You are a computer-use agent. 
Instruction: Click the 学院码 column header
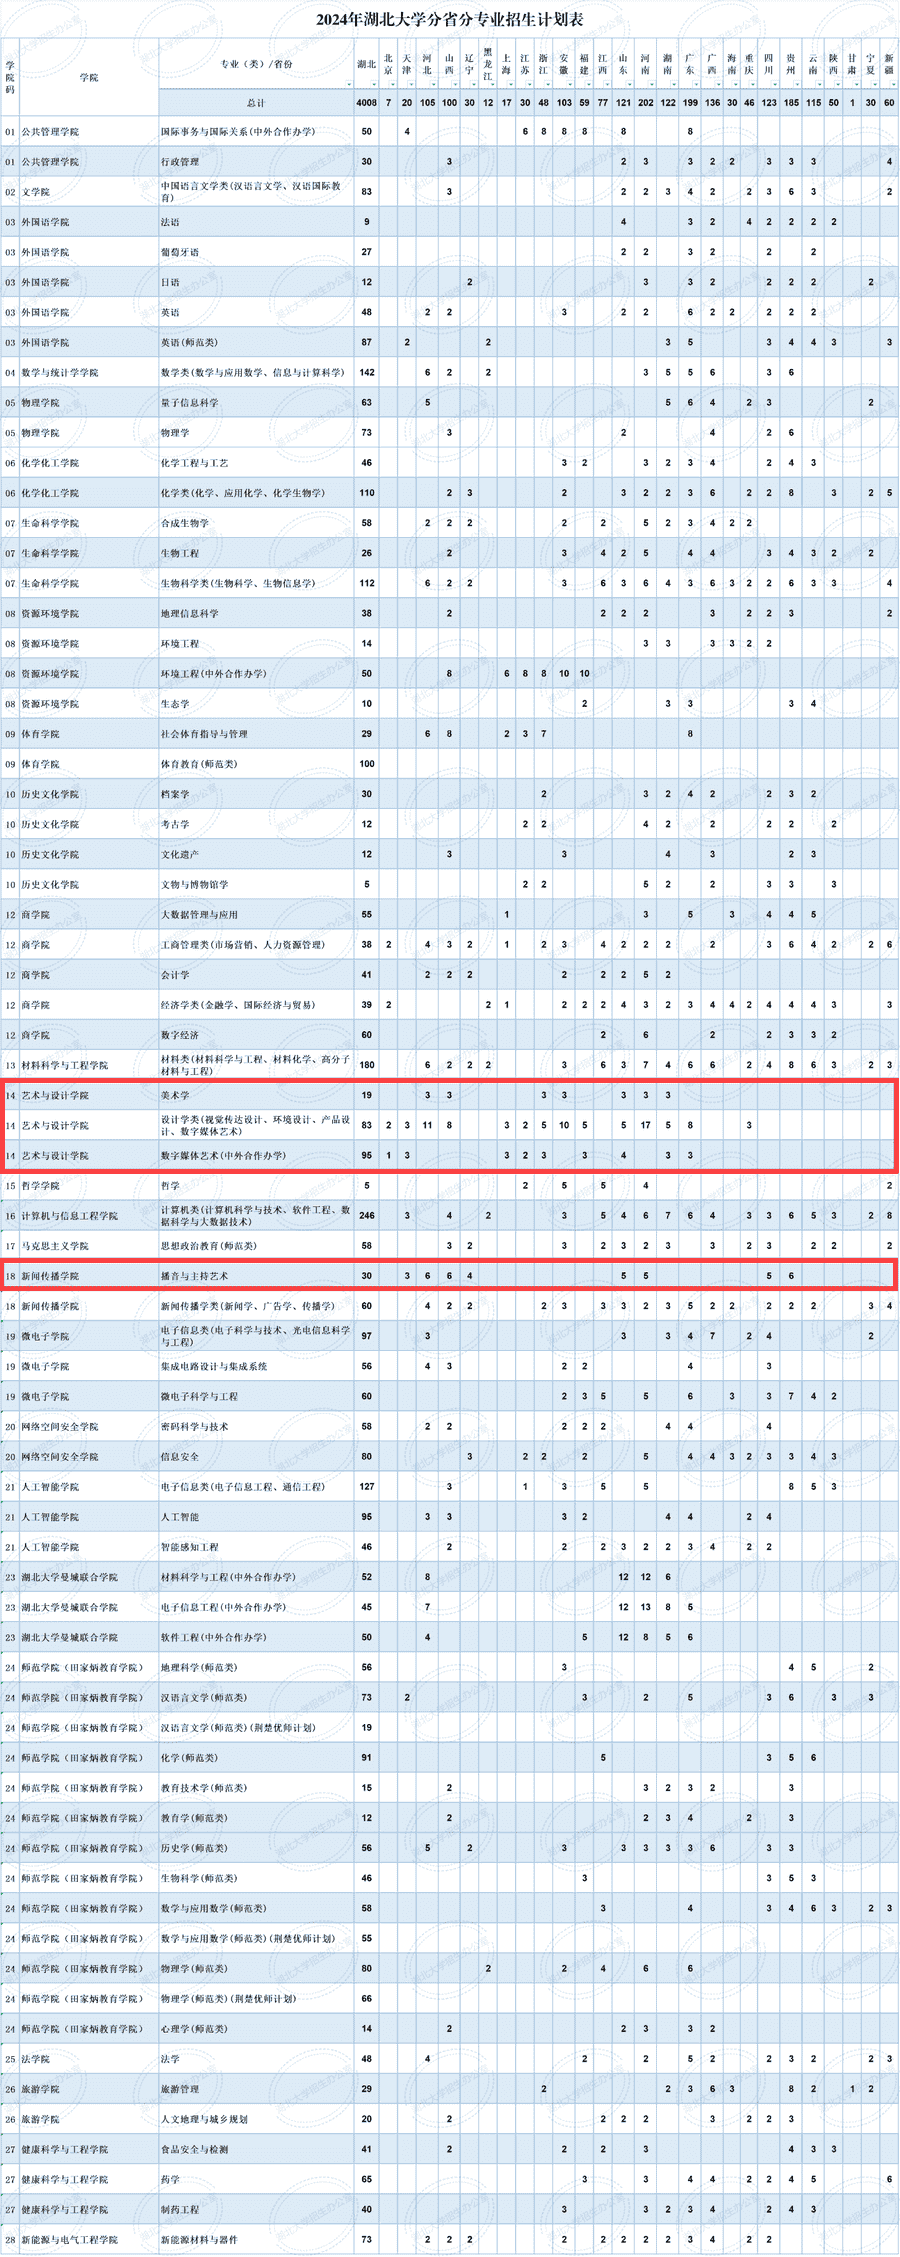tap(10, 77)
